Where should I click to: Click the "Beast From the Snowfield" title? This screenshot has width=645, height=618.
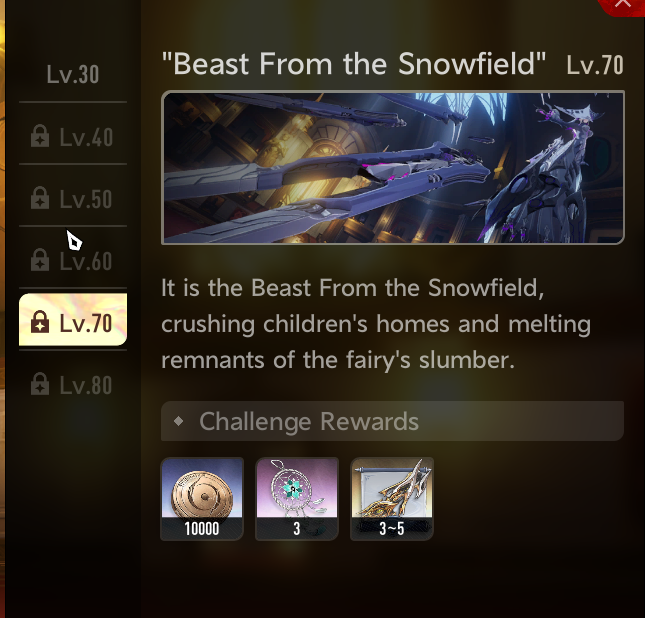[x=354, y=64]
